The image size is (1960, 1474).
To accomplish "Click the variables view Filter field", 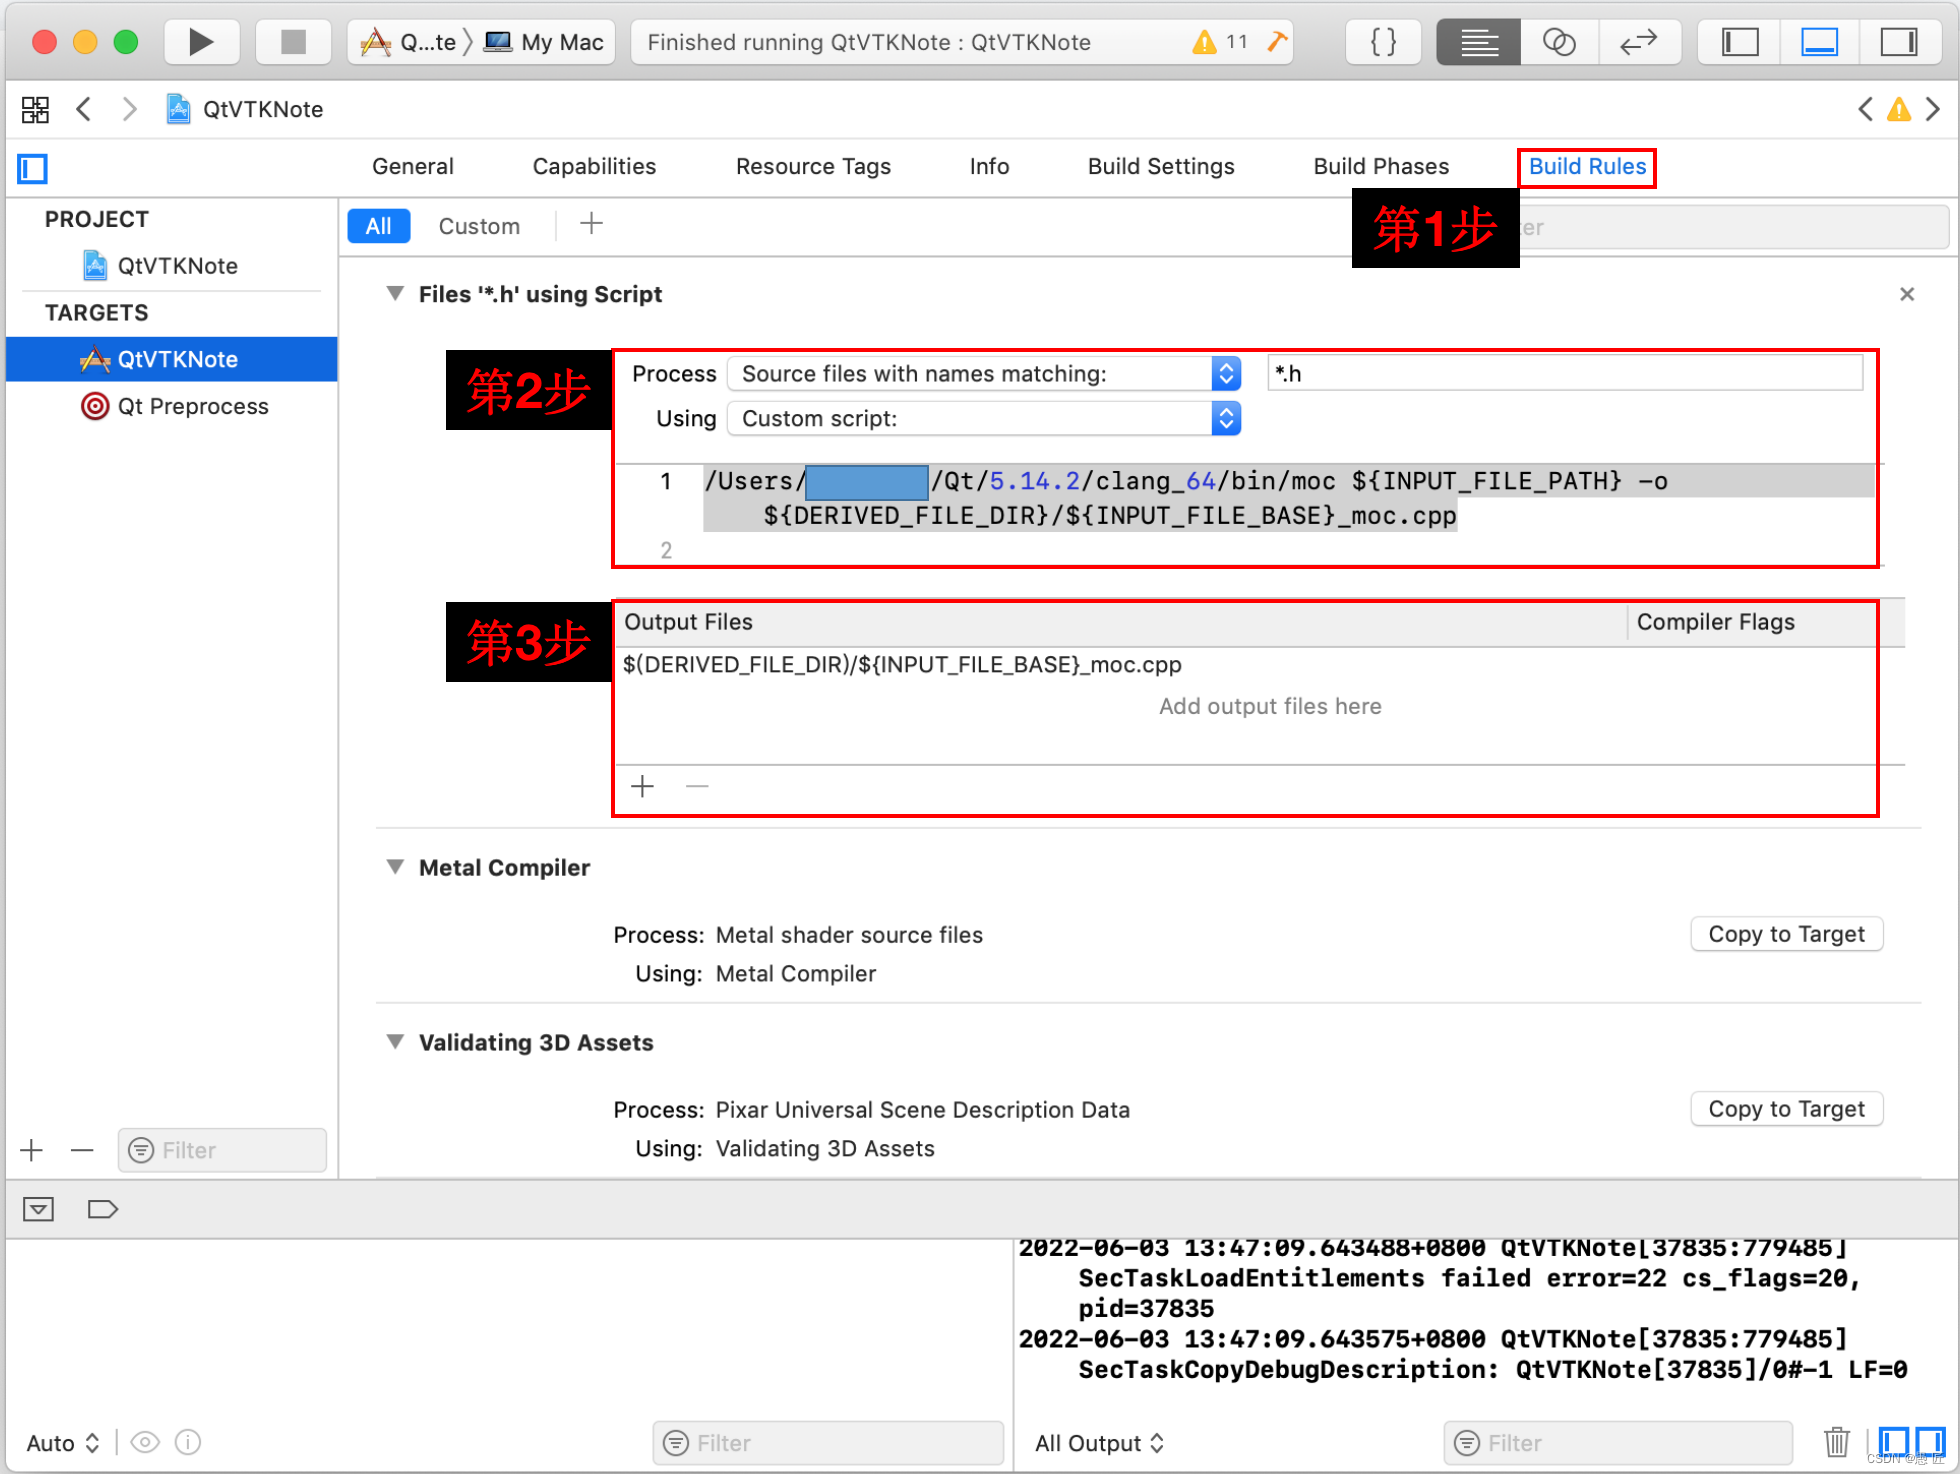I will (x=828, y=1443).
